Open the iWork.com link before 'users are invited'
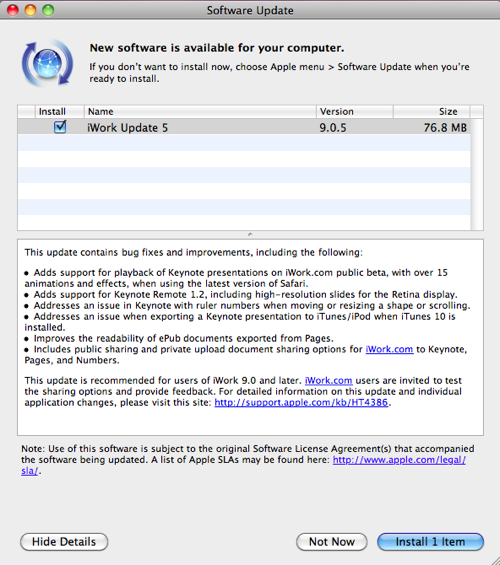The height and width of the screenshot is (565, 500). click(328, 381)
